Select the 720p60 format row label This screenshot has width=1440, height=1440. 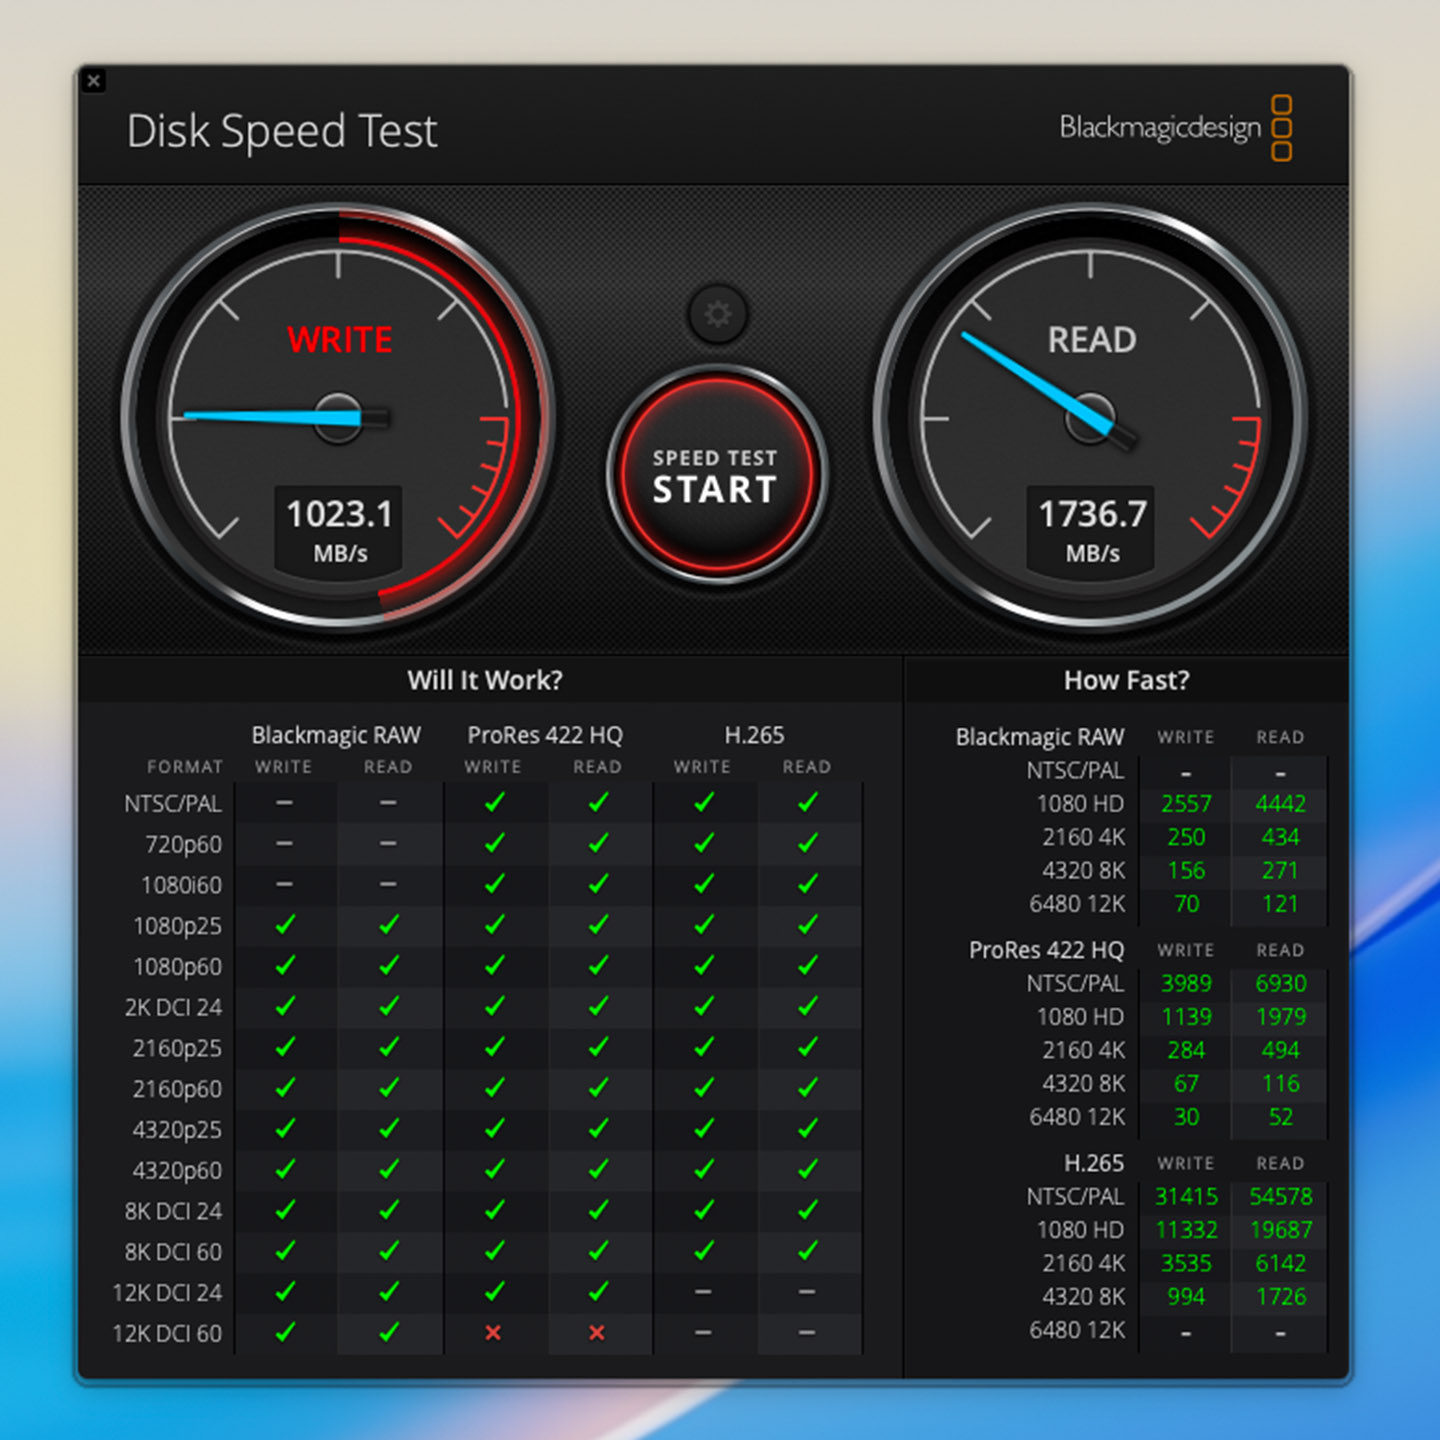[183, 844]
